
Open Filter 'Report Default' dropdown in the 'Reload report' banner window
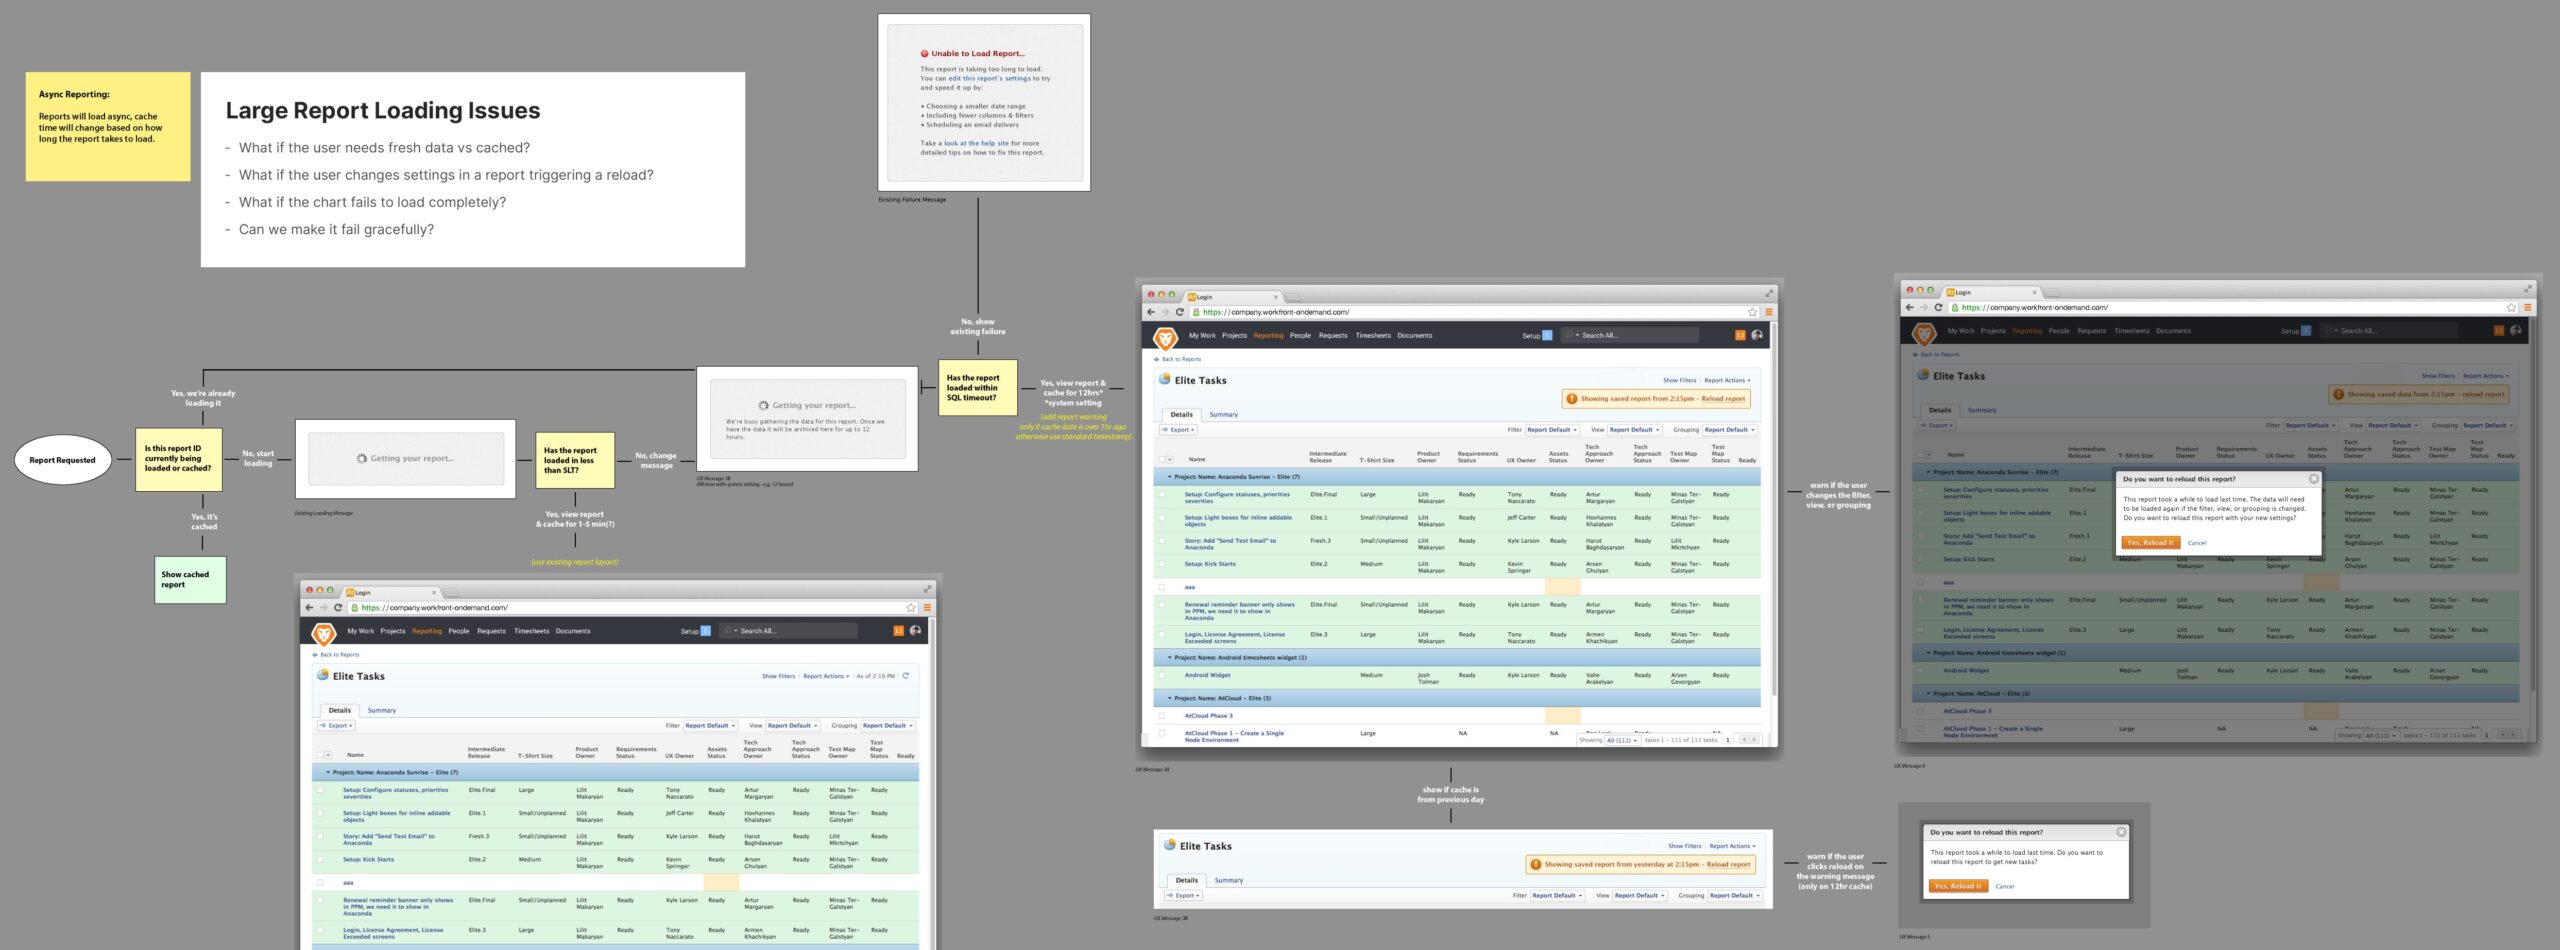(1552, 430)
